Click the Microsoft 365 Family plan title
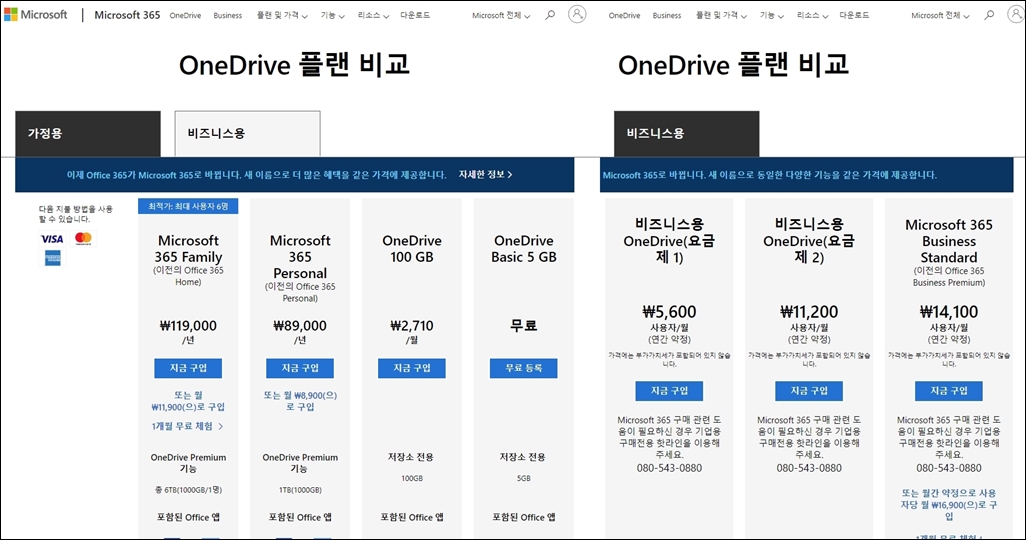The image size is (1026, 540). coord(188,249)
